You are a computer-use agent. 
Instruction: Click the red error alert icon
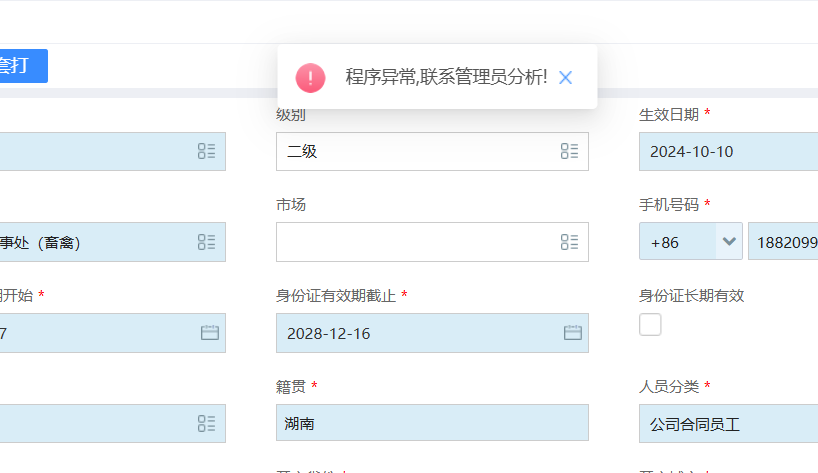point(310,77)
